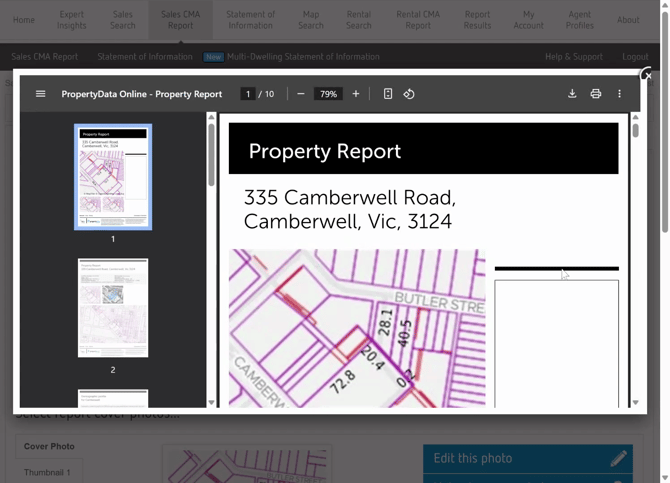
Task: Open the Map Search tab
Action: click(x=311, y=20)
